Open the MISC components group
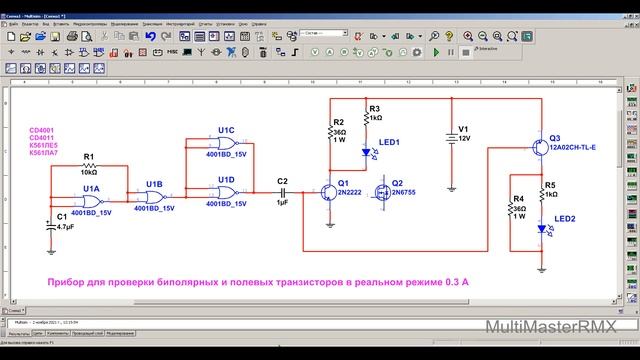640x360 pixels. click(x=172, y=52)
